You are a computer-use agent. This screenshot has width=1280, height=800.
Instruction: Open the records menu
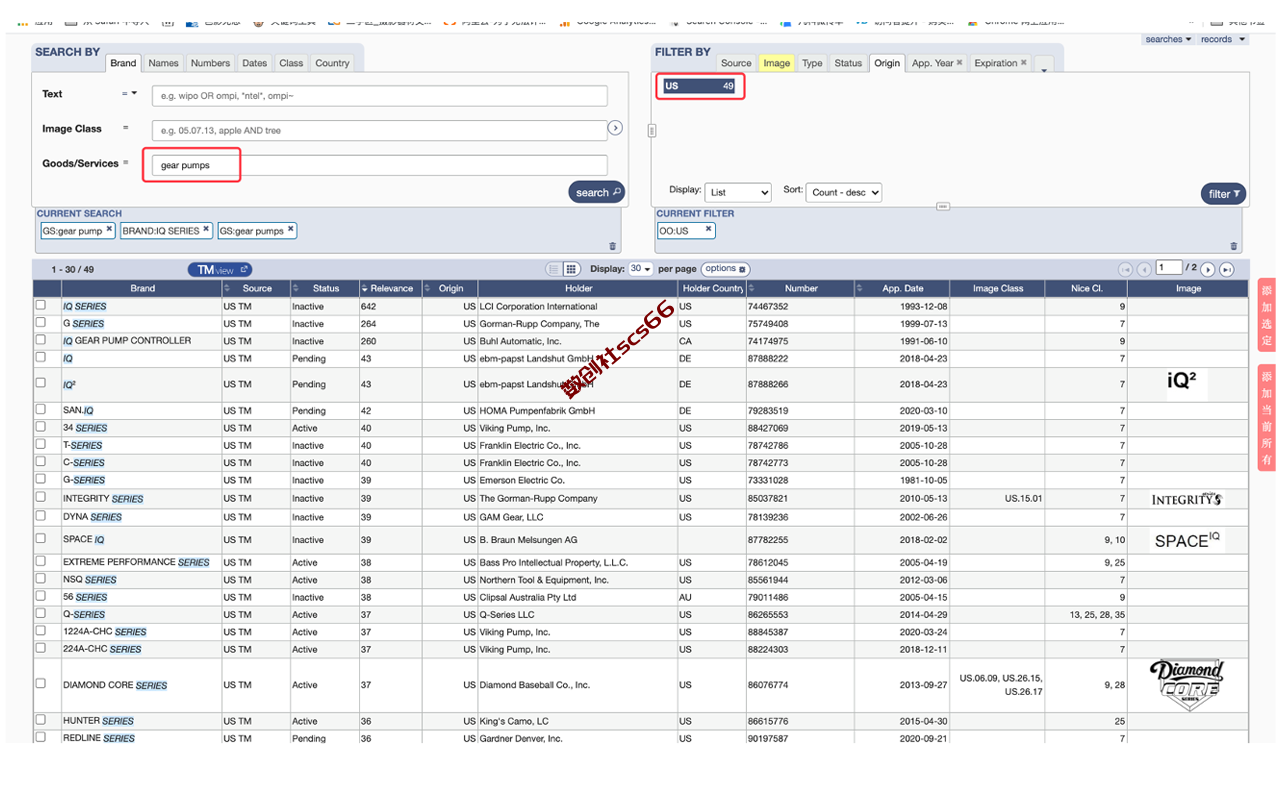coord(1223,40)
